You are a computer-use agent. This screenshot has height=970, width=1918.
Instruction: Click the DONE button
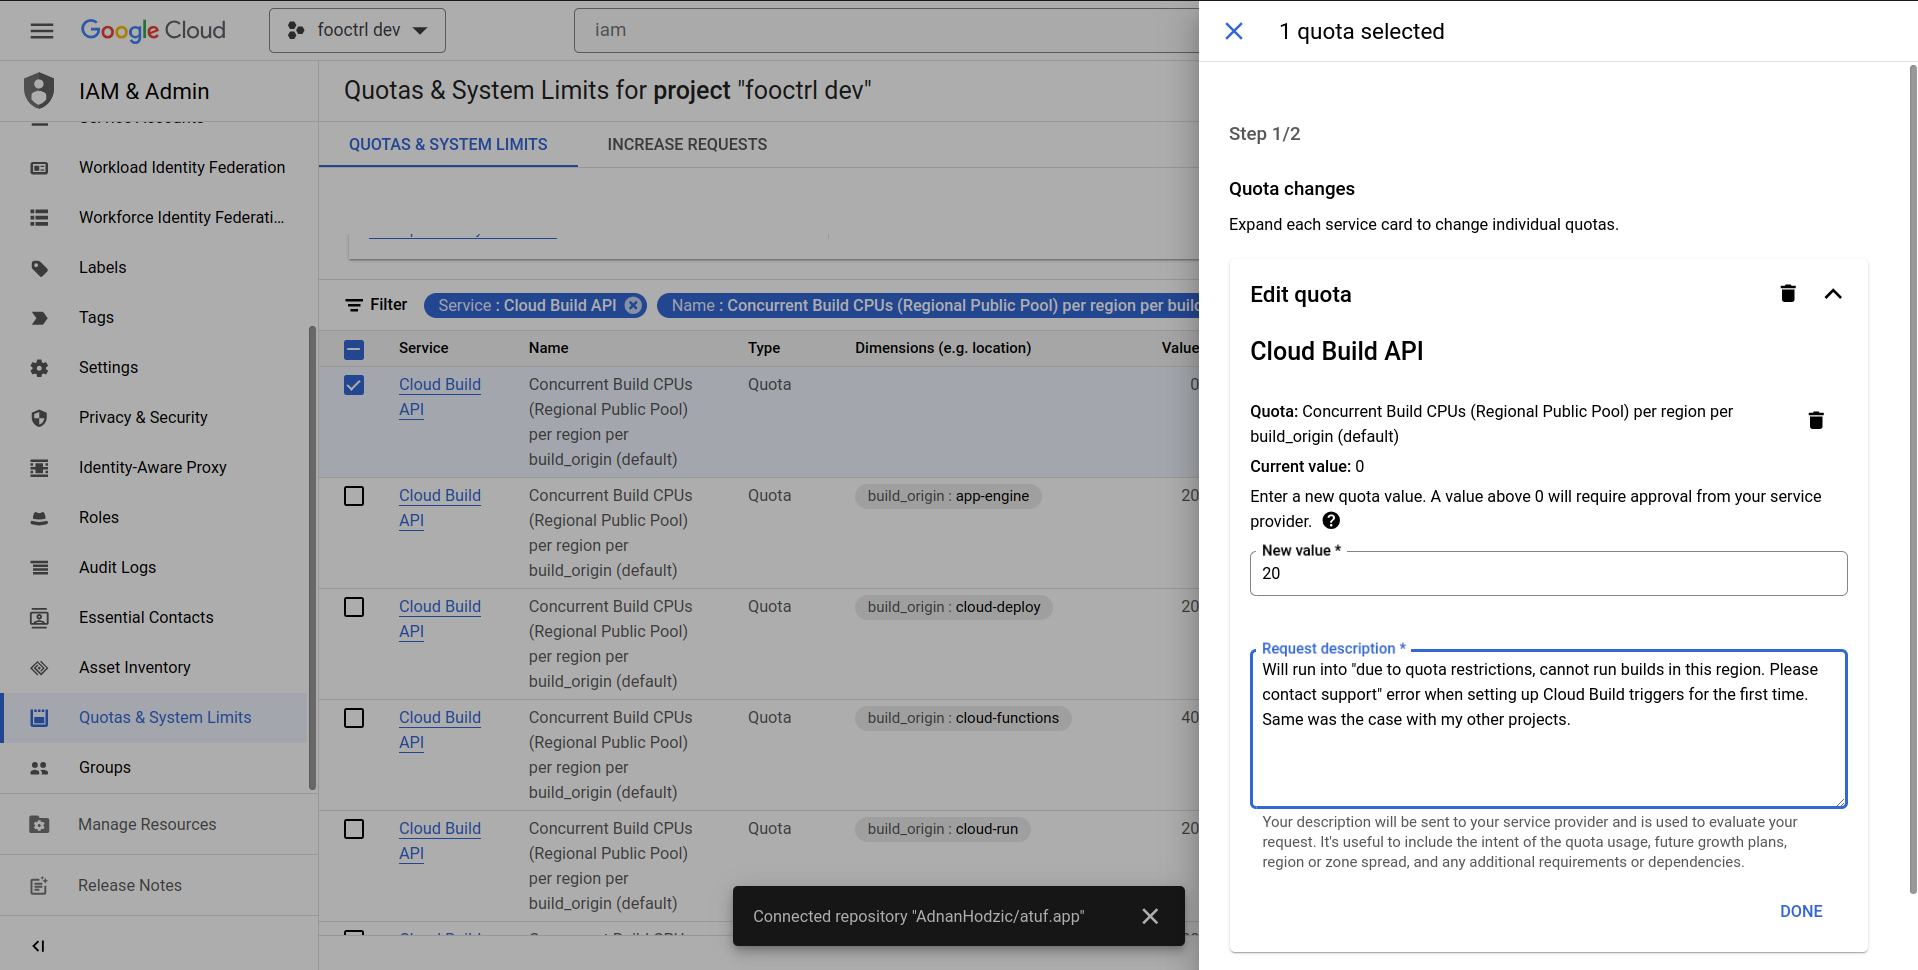[x=1801, y=912]
